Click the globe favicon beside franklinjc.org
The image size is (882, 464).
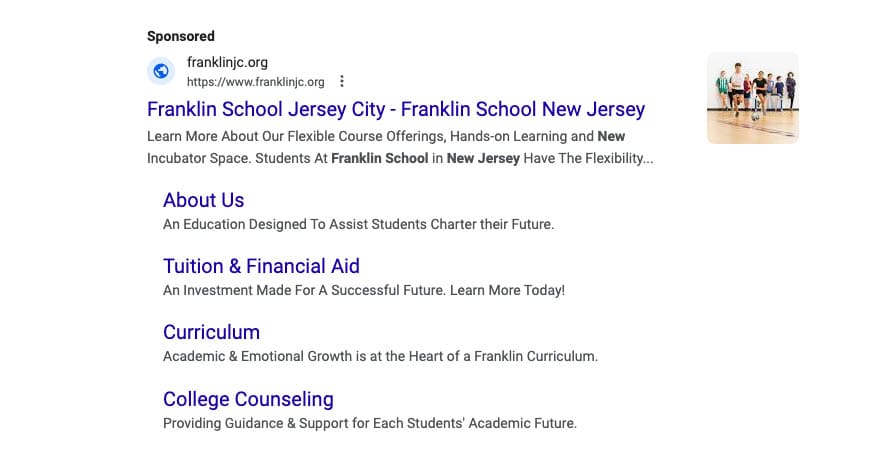click(161, 71)
